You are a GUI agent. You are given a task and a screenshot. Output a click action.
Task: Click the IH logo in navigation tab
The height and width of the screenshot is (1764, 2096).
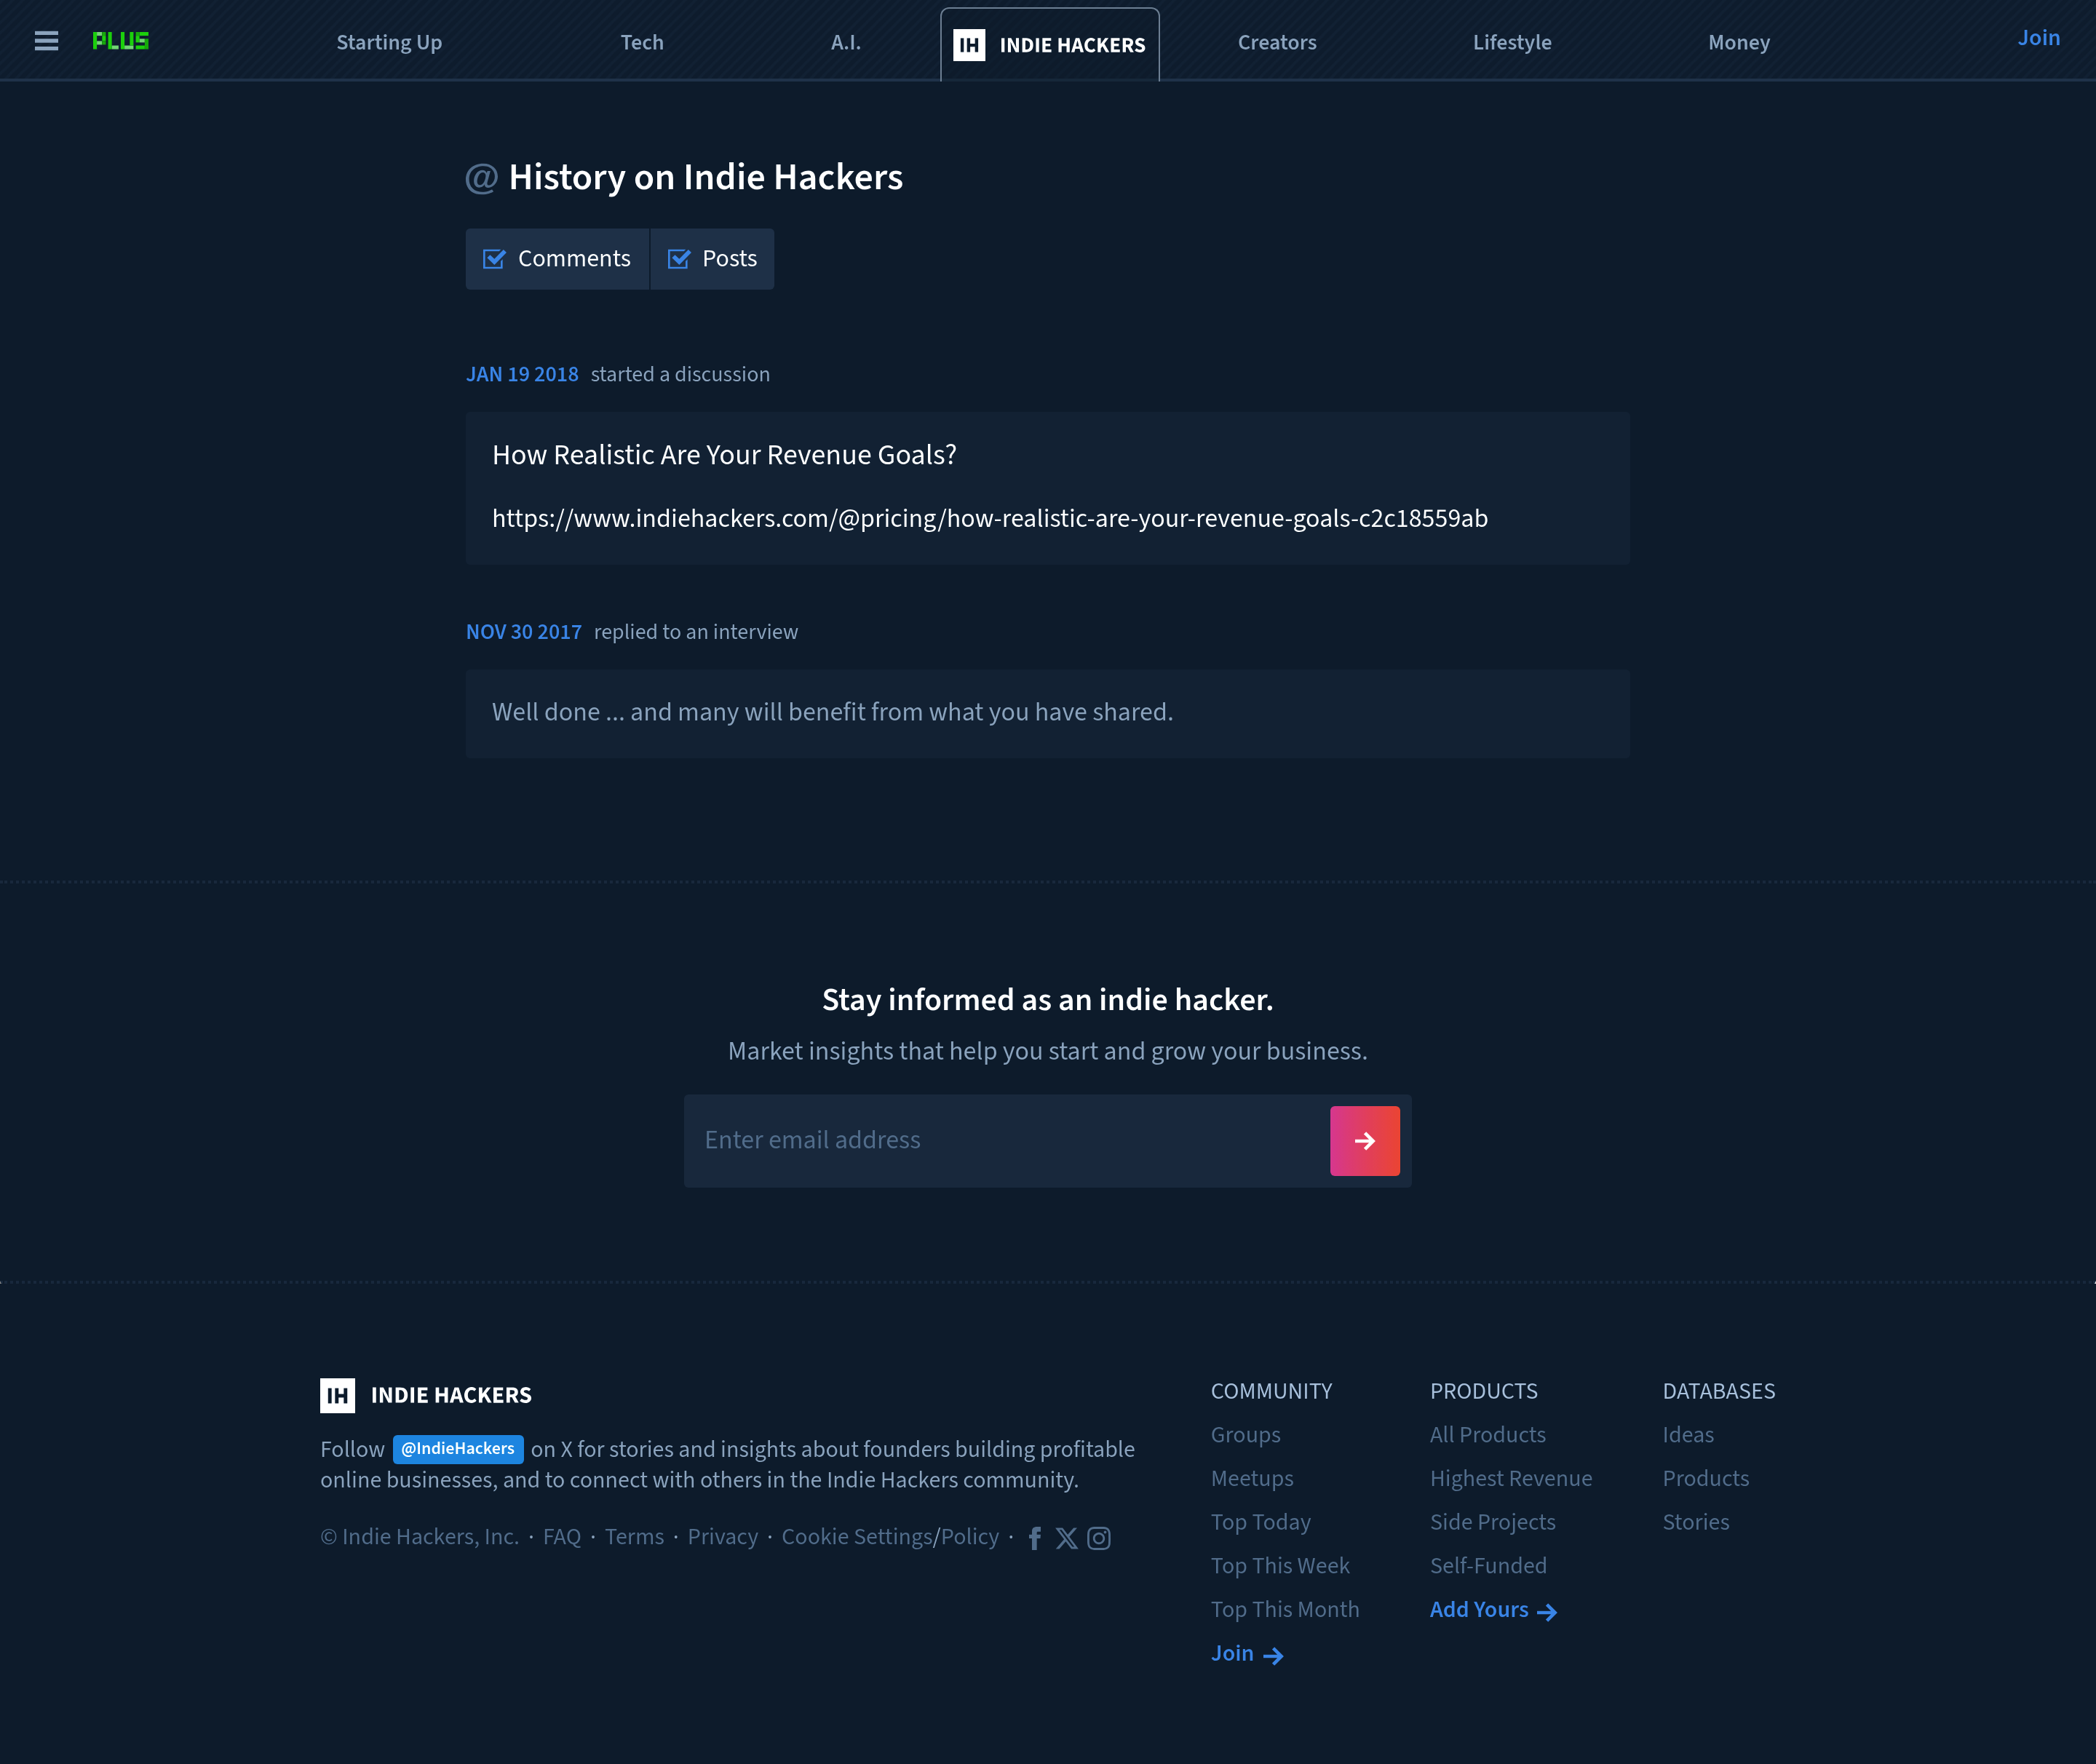coord(969,45)
